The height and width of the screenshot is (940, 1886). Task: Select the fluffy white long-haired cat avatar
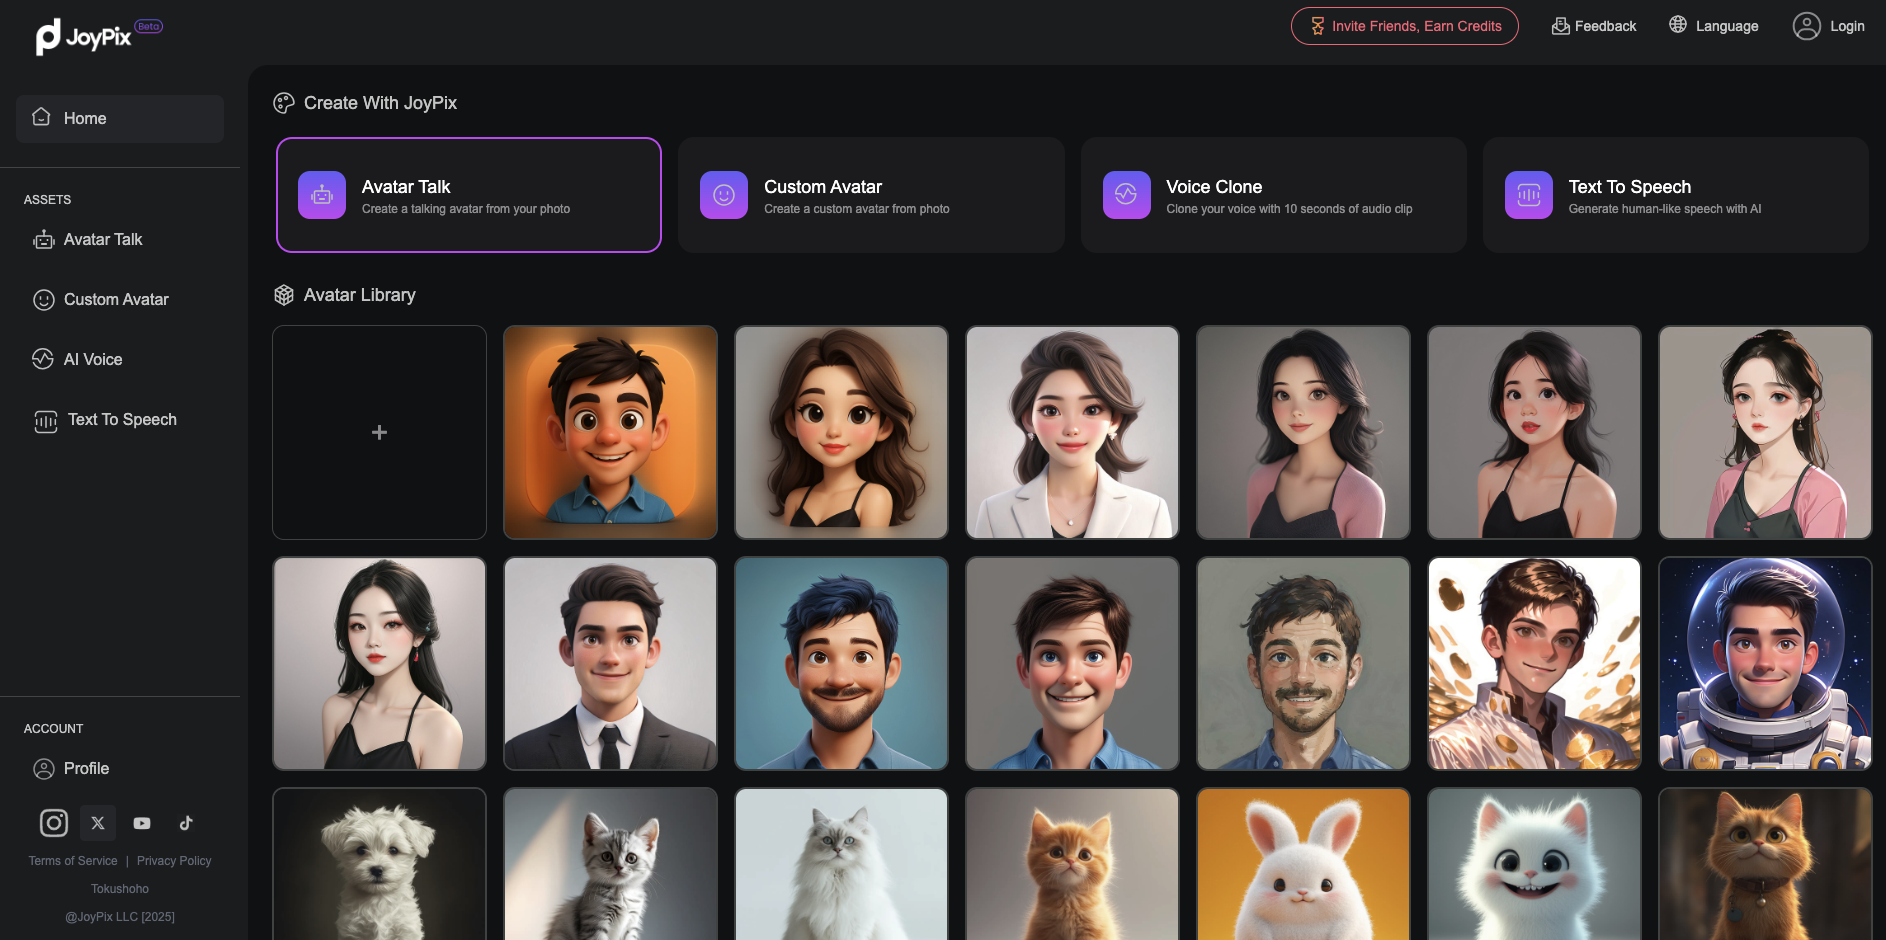click(841, 864)
